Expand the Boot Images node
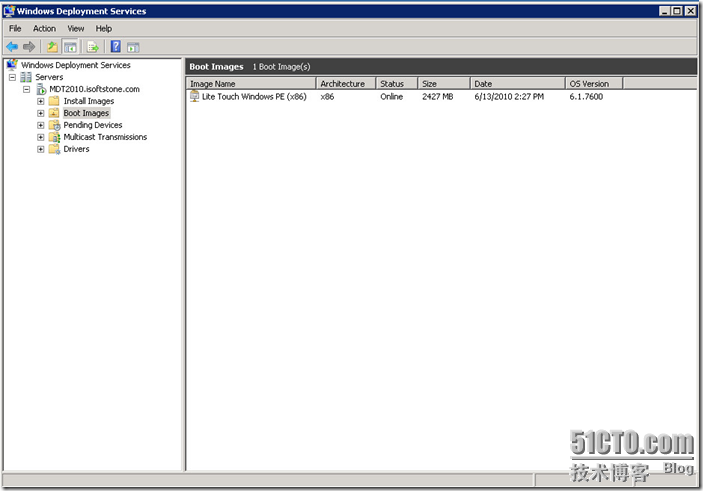The width and height of the screenshot is (703, 491). (40, 113)
